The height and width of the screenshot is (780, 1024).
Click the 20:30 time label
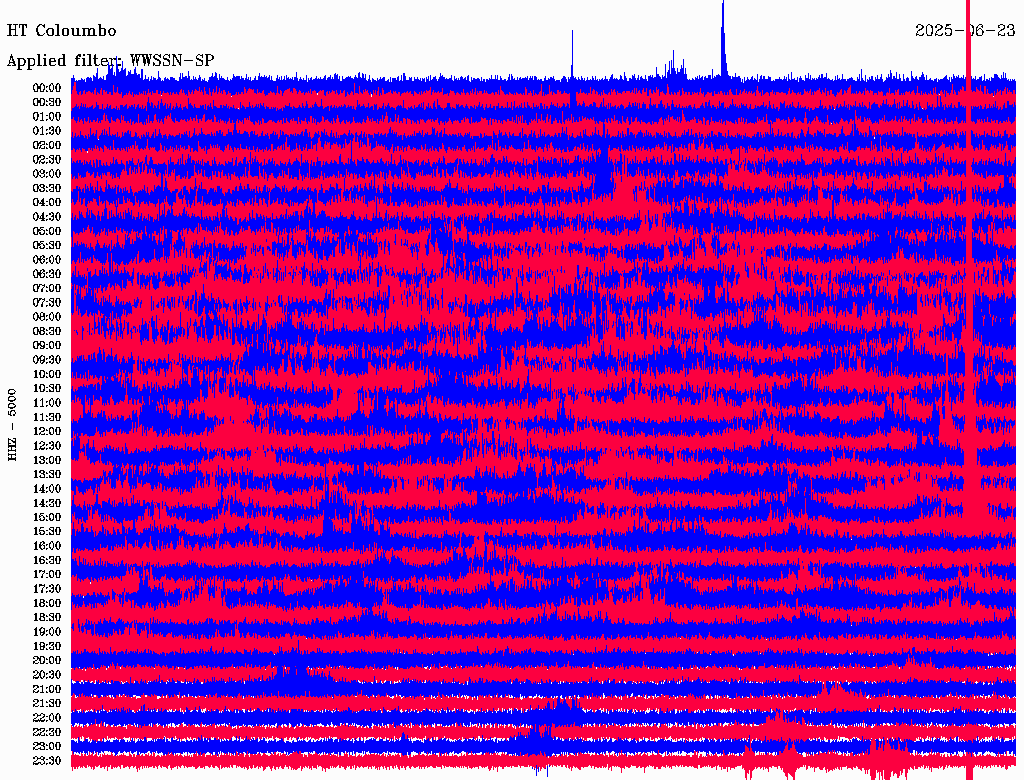pyautogui.click(x=47, y=675)
